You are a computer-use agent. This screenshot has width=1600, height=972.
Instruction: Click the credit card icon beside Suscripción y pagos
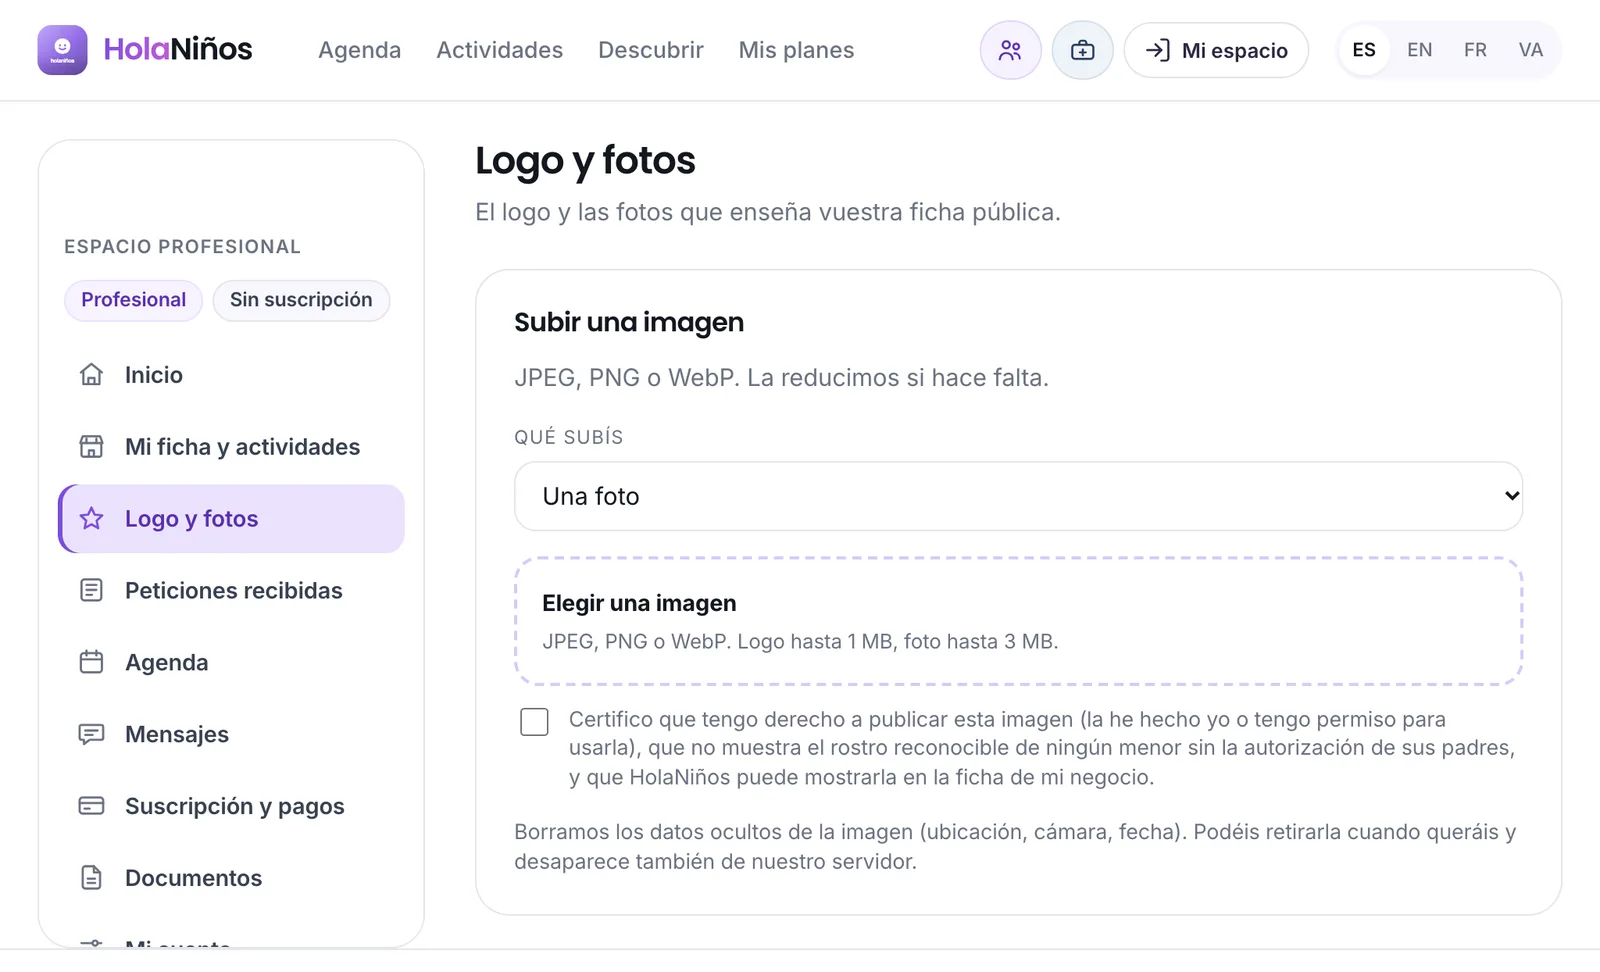click(x=91, y=806)
